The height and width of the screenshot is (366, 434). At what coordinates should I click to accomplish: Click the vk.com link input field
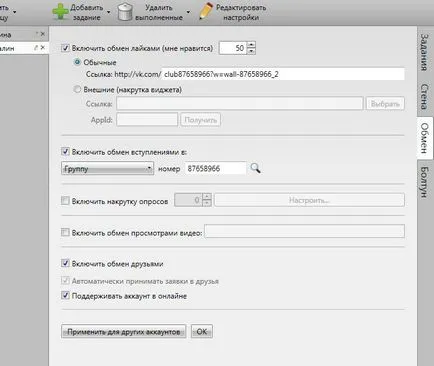[x=283, y=74]
